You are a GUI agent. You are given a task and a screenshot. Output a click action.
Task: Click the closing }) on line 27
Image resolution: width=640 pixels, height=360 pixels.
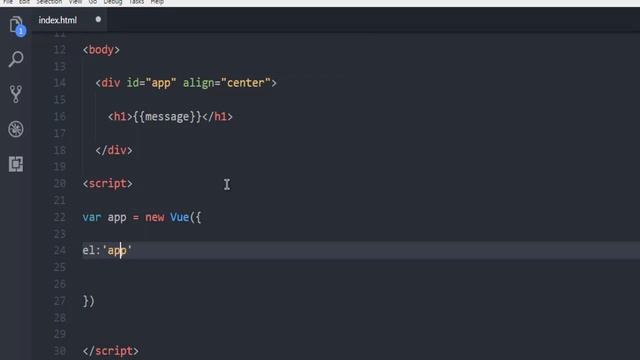(89, 301)
